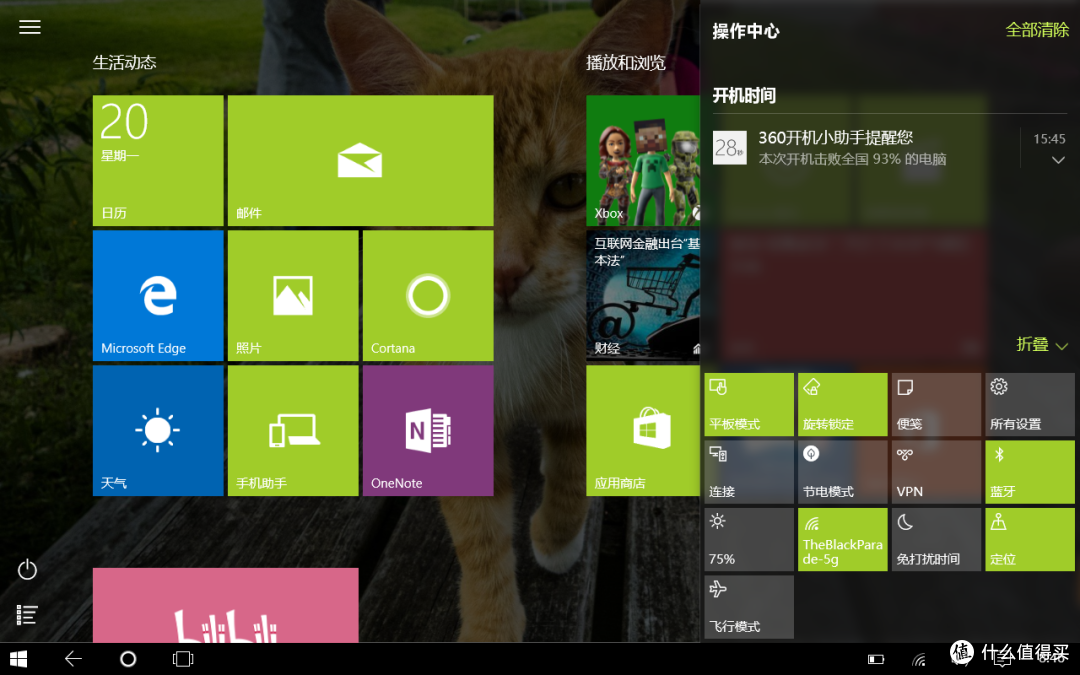
Task: Open the All apps list icon
Action: click(x=27, y=614)
